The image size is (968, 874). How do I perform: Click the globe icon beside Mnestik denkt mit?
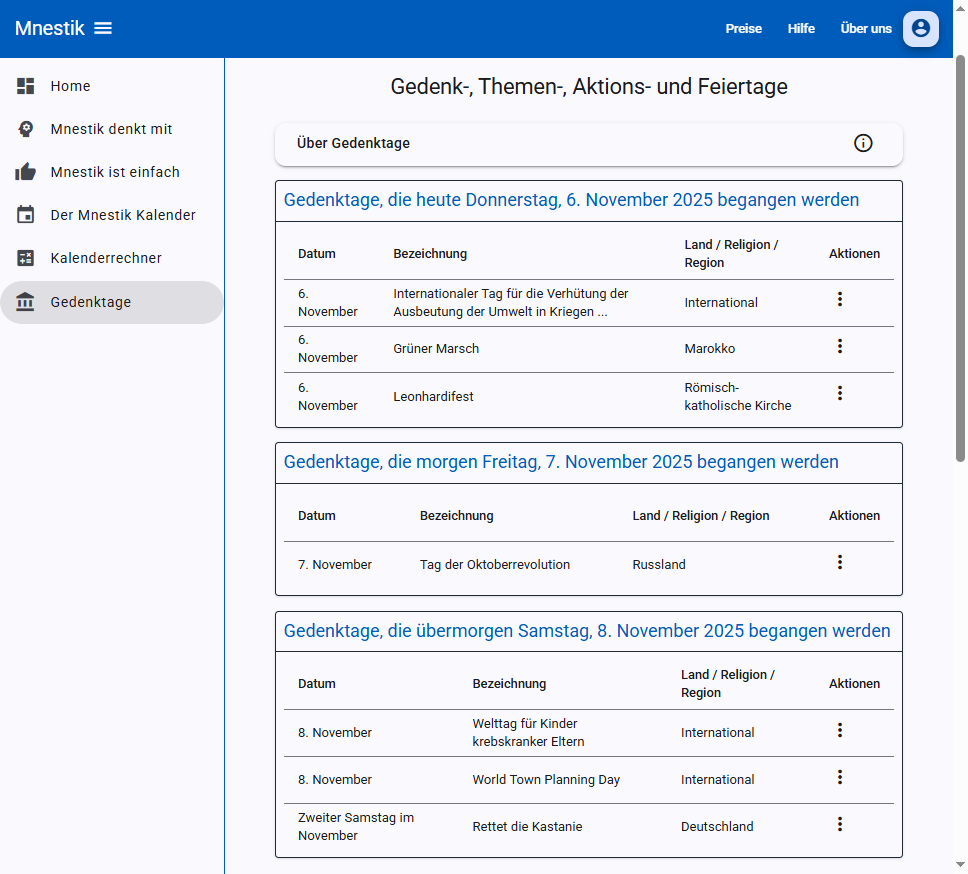pos(25,129)
